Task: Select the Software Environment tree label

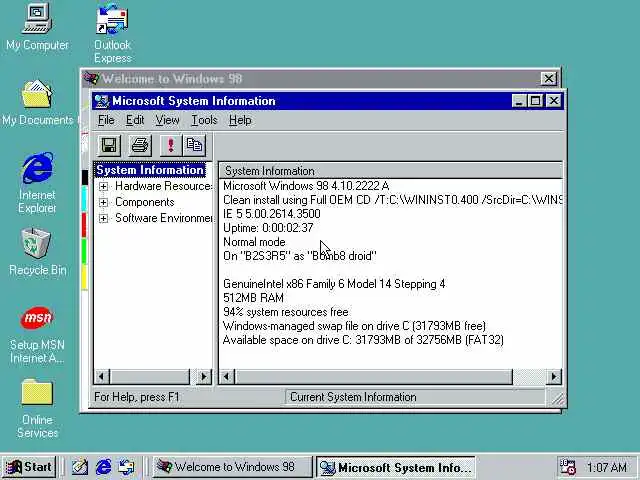Action: tap(163, 218)
